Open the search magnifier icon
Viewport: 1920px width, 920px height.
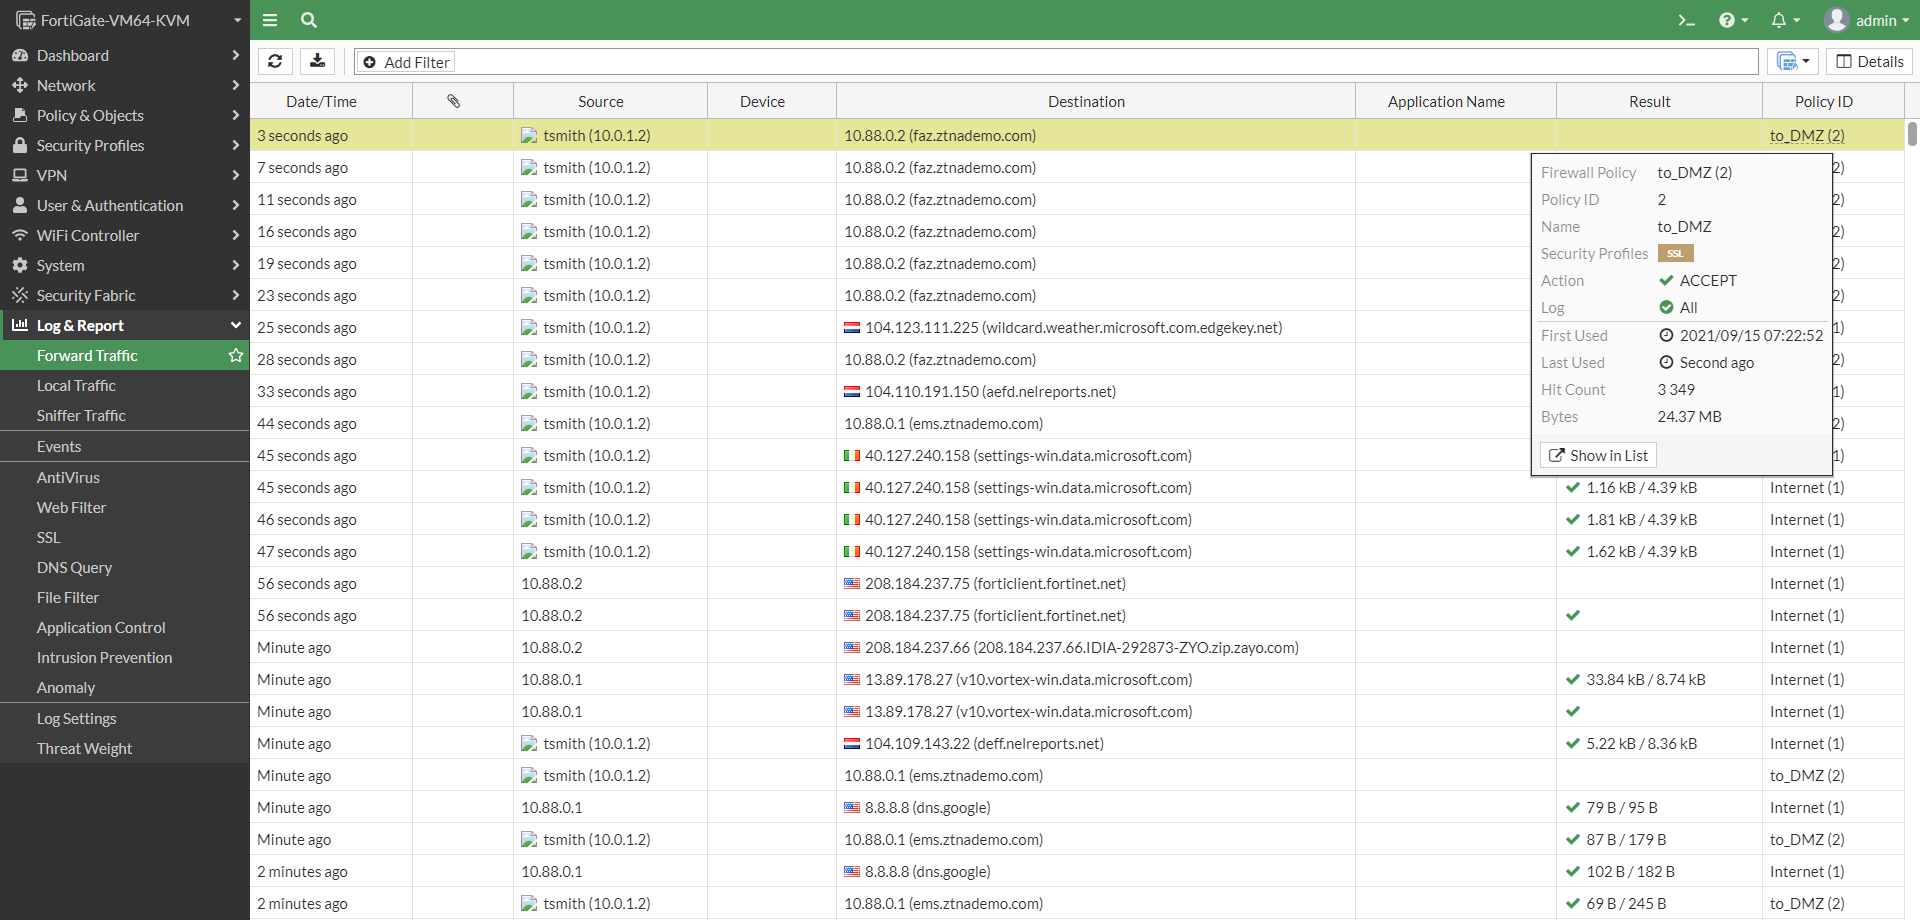click(309, 20)
